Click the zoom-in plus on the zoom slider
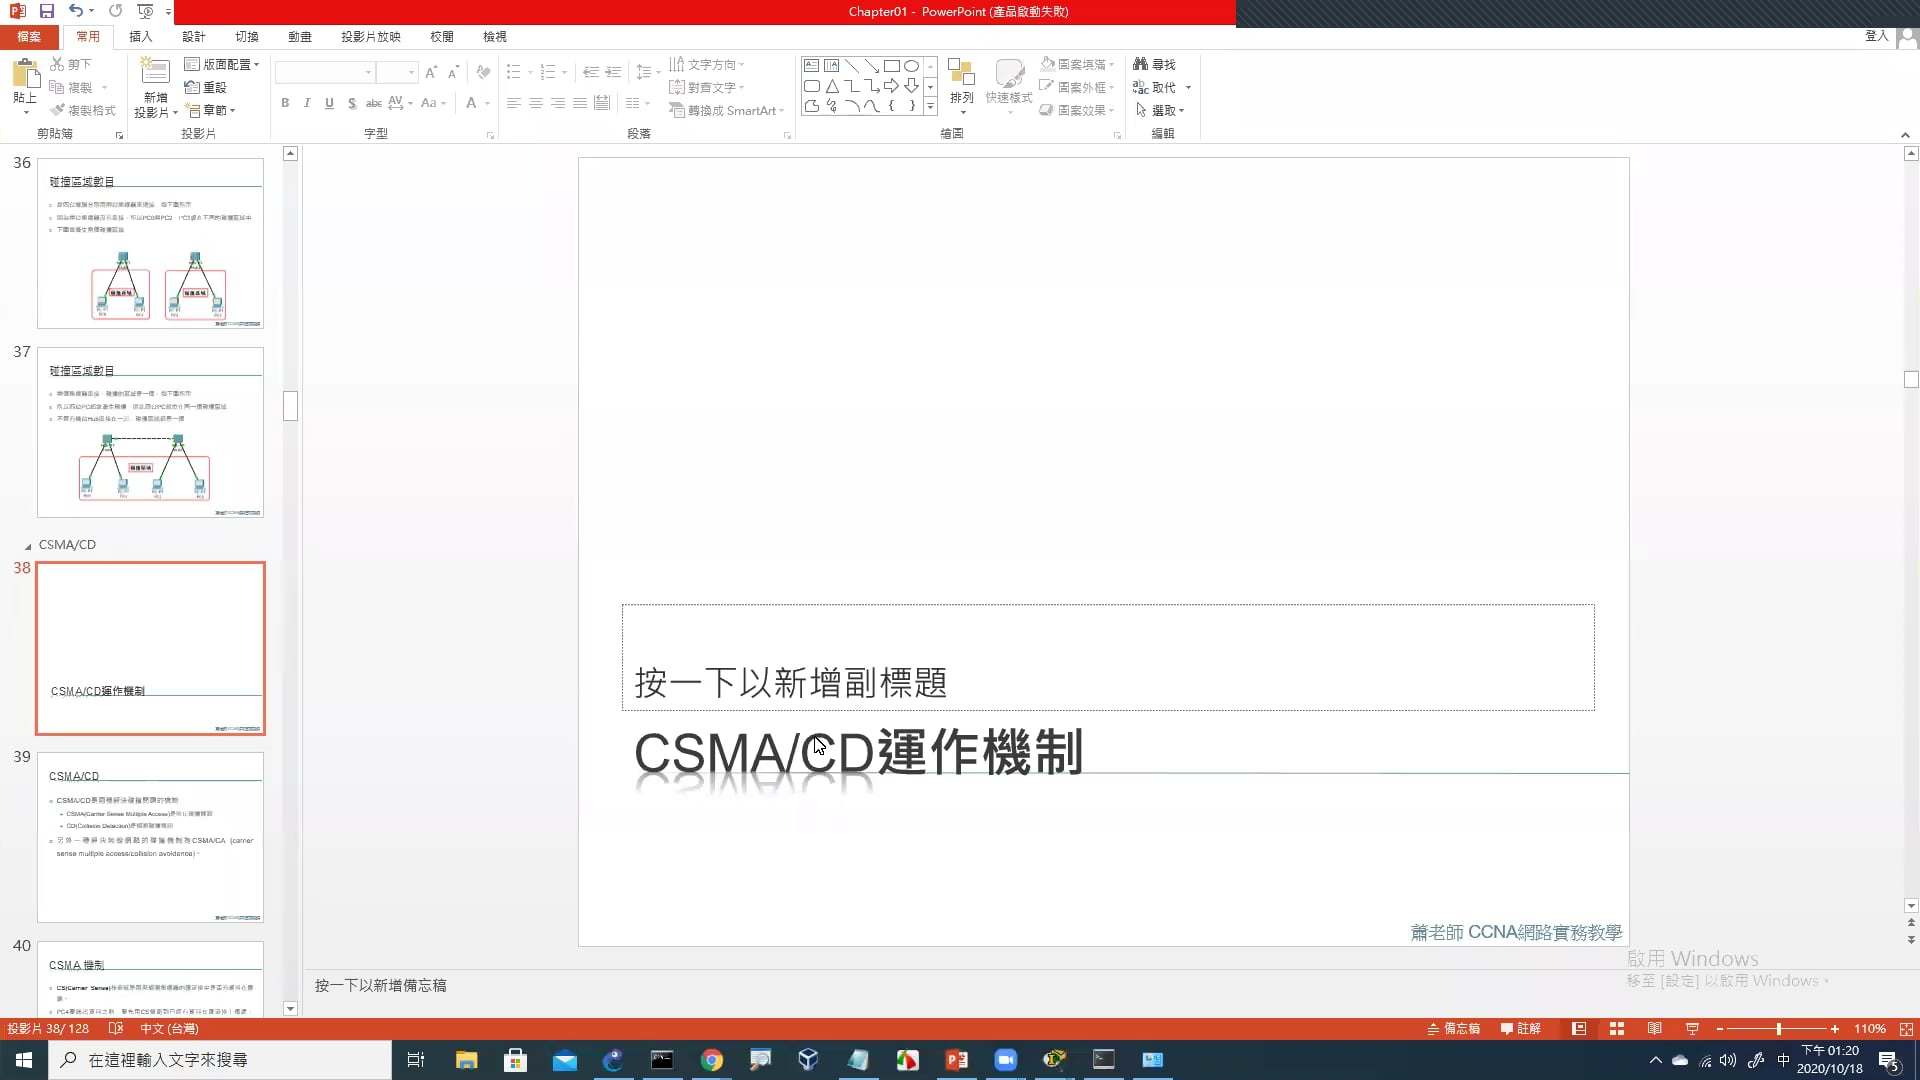This screenshot has width=1920, height=1080. (x=1835, y=1028)
